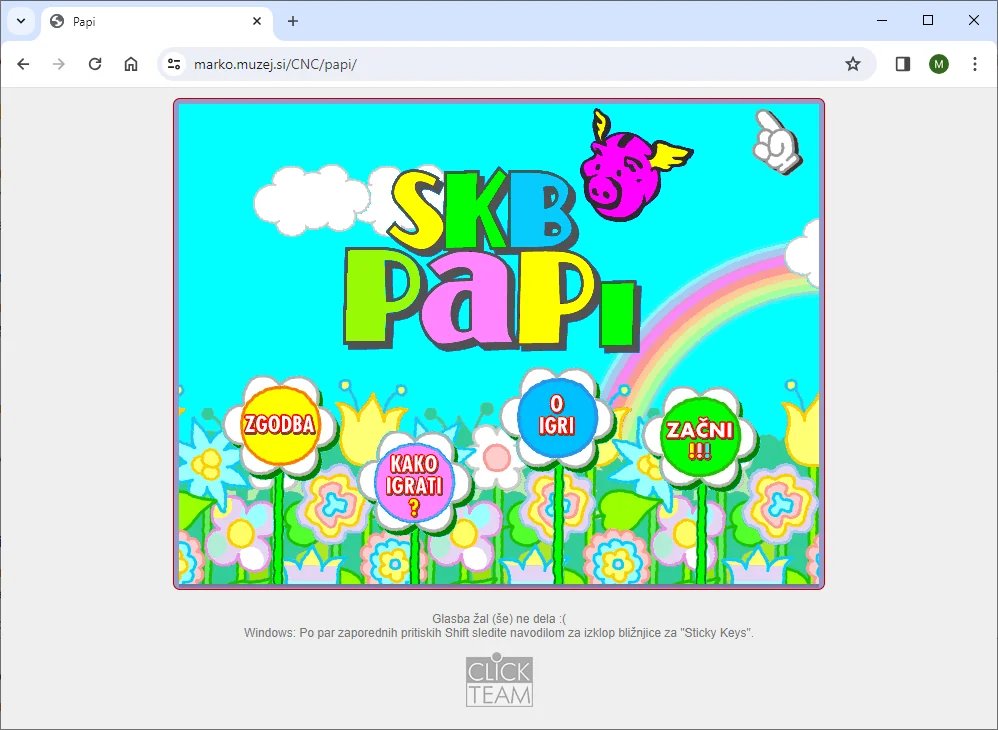Maximize the browser window
Viewport: 998px width, 730px height.
(928, 20)
